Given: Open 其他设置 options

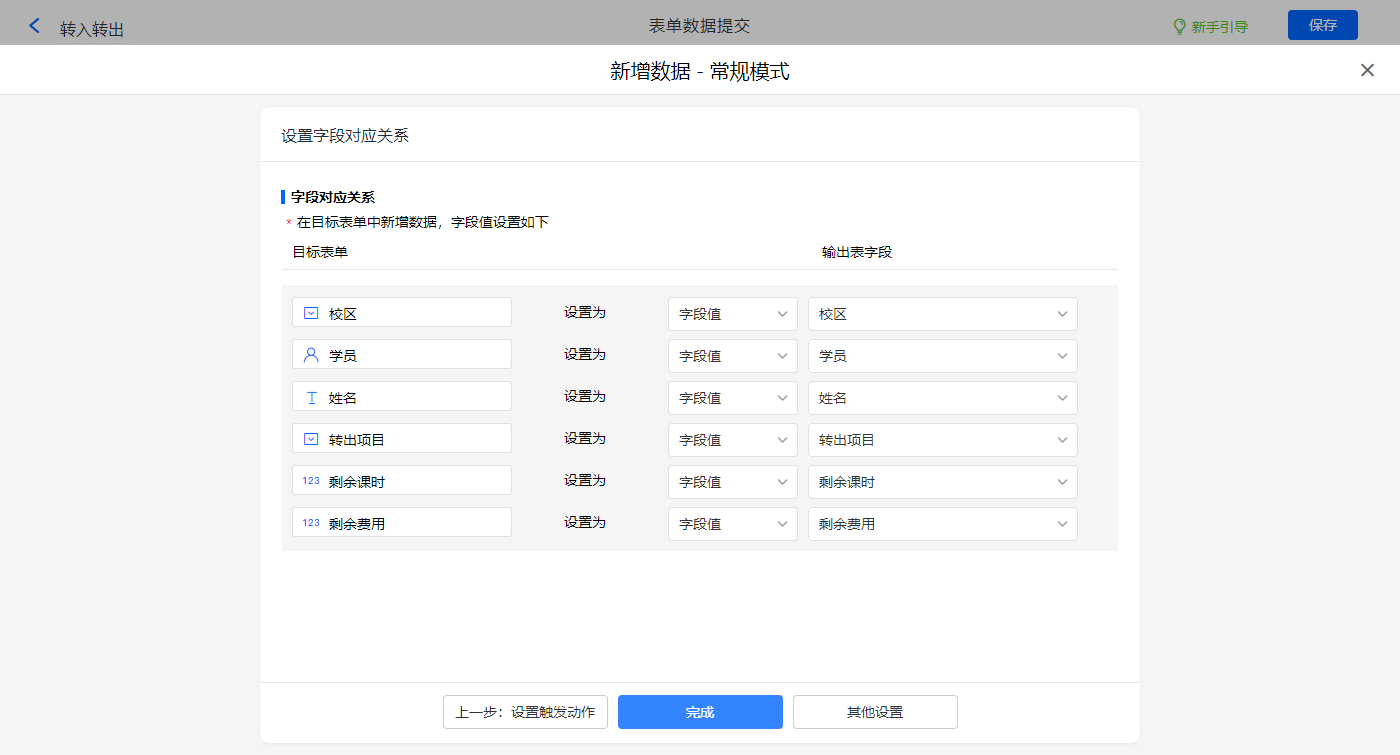Looking at the screenshot, I should click(875, 712).
